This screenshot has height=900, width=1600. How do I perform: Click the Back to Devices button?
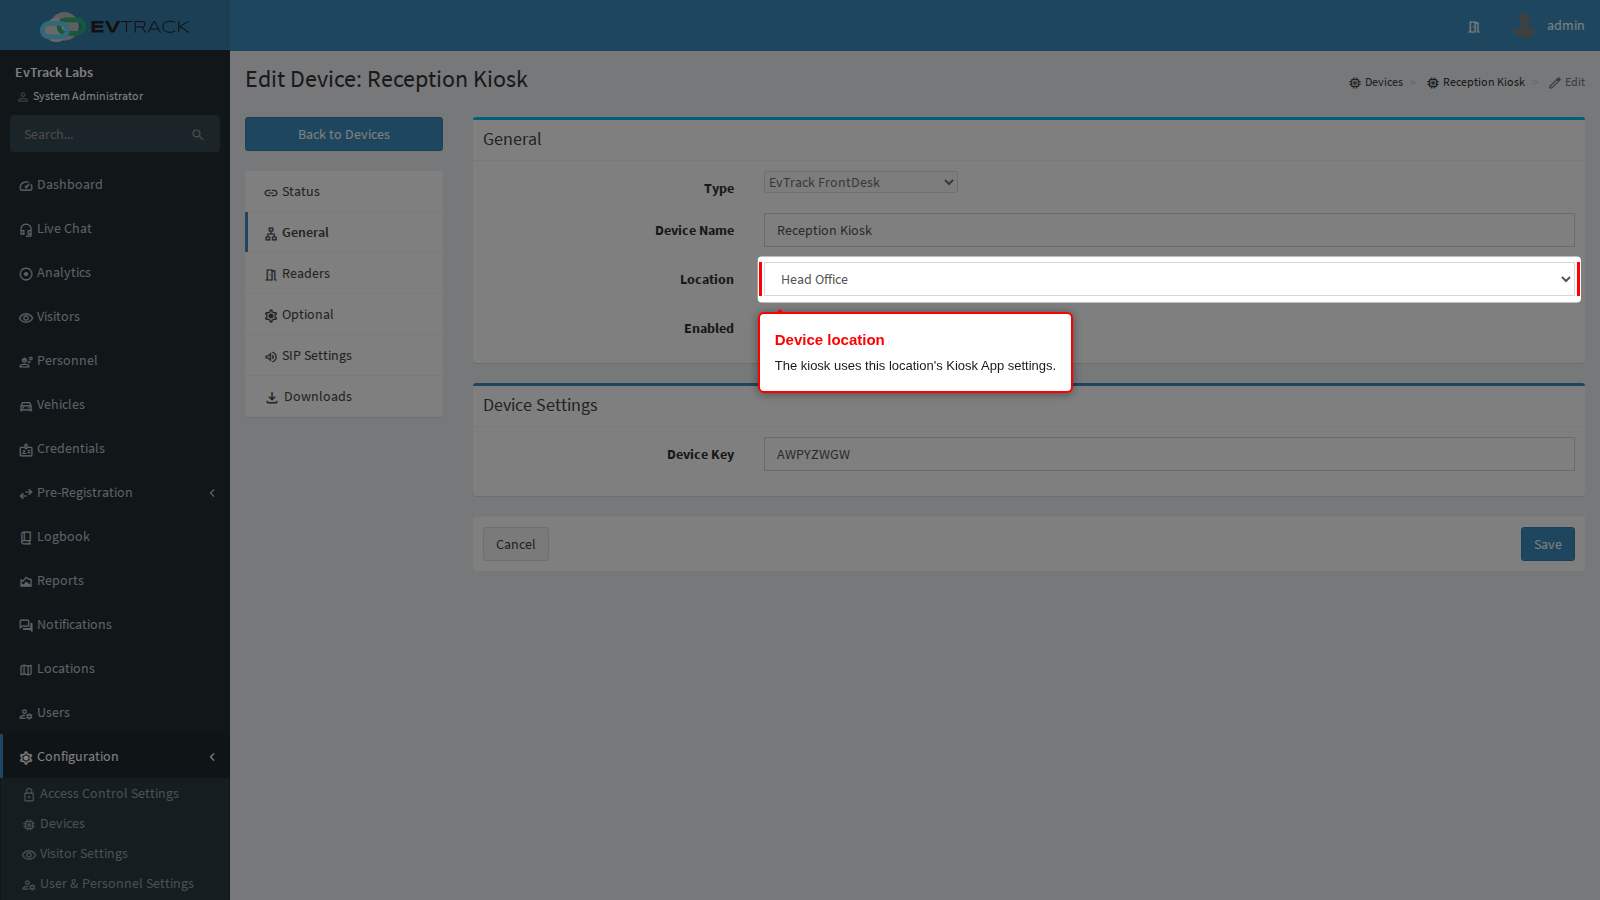[344, 134]
